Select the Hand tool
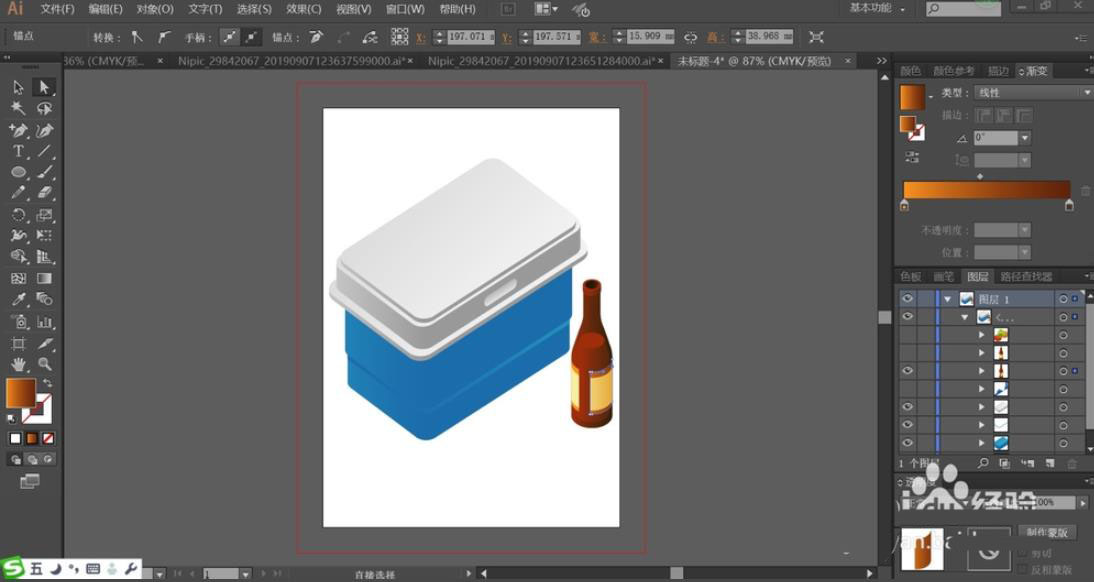1094x582 pixels. click(x=18, y=365)
